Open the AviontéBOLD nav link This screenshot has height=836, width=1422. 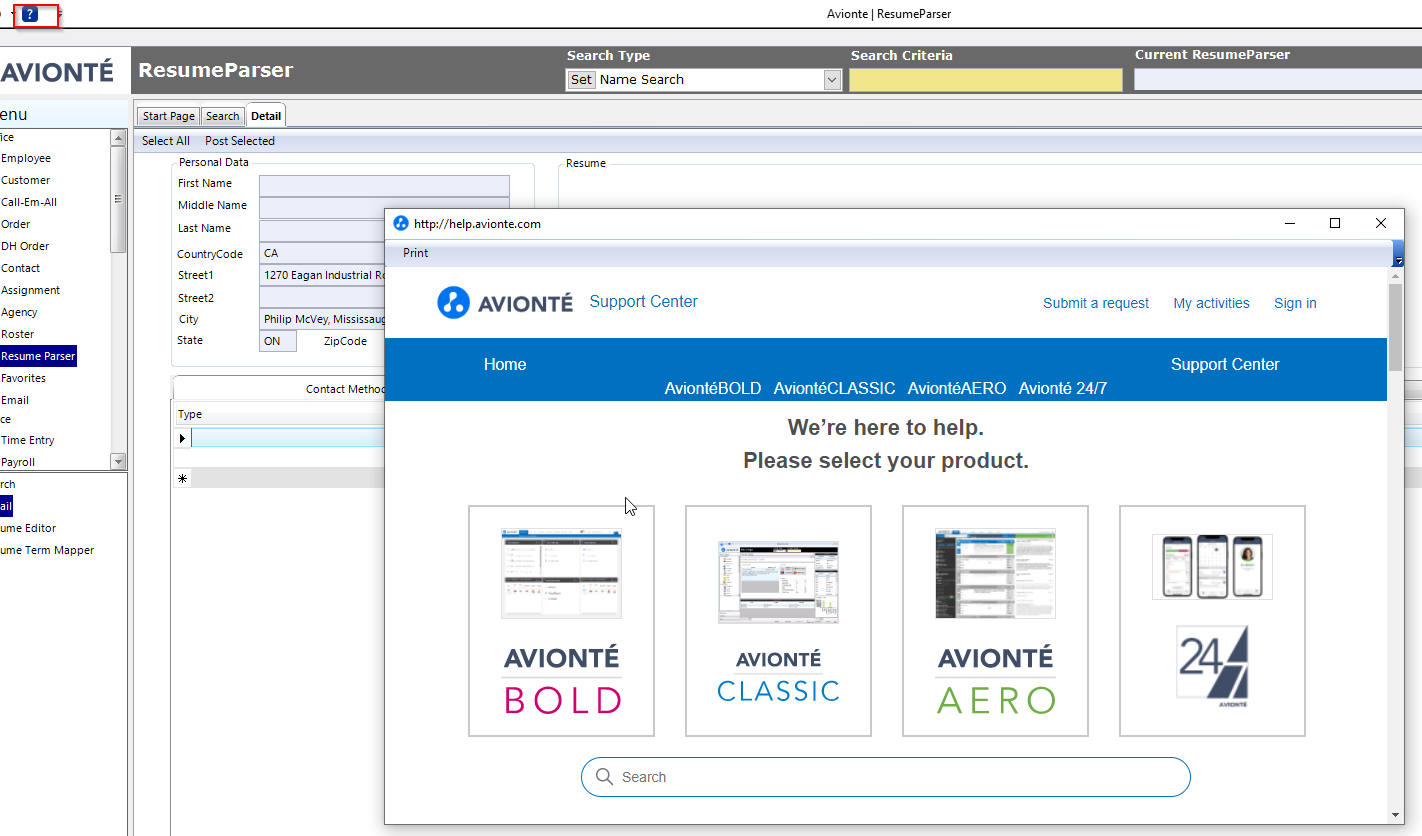[713, 389]
